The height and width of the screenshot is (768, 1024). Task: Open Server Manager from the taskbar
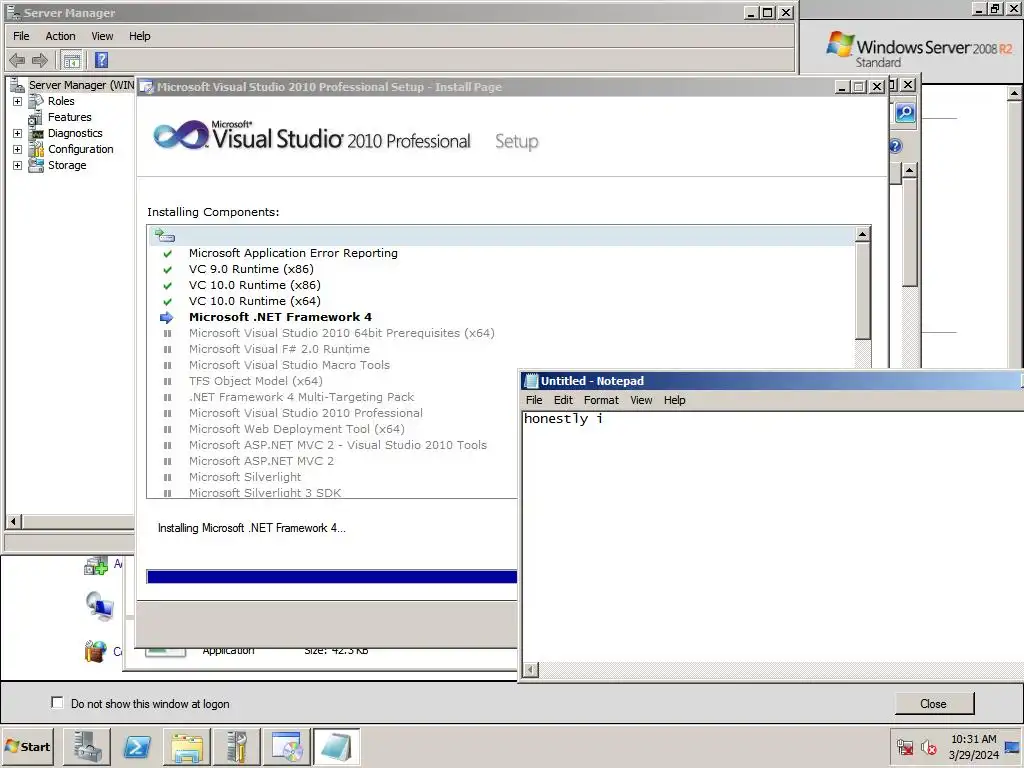tap(87, 747)
